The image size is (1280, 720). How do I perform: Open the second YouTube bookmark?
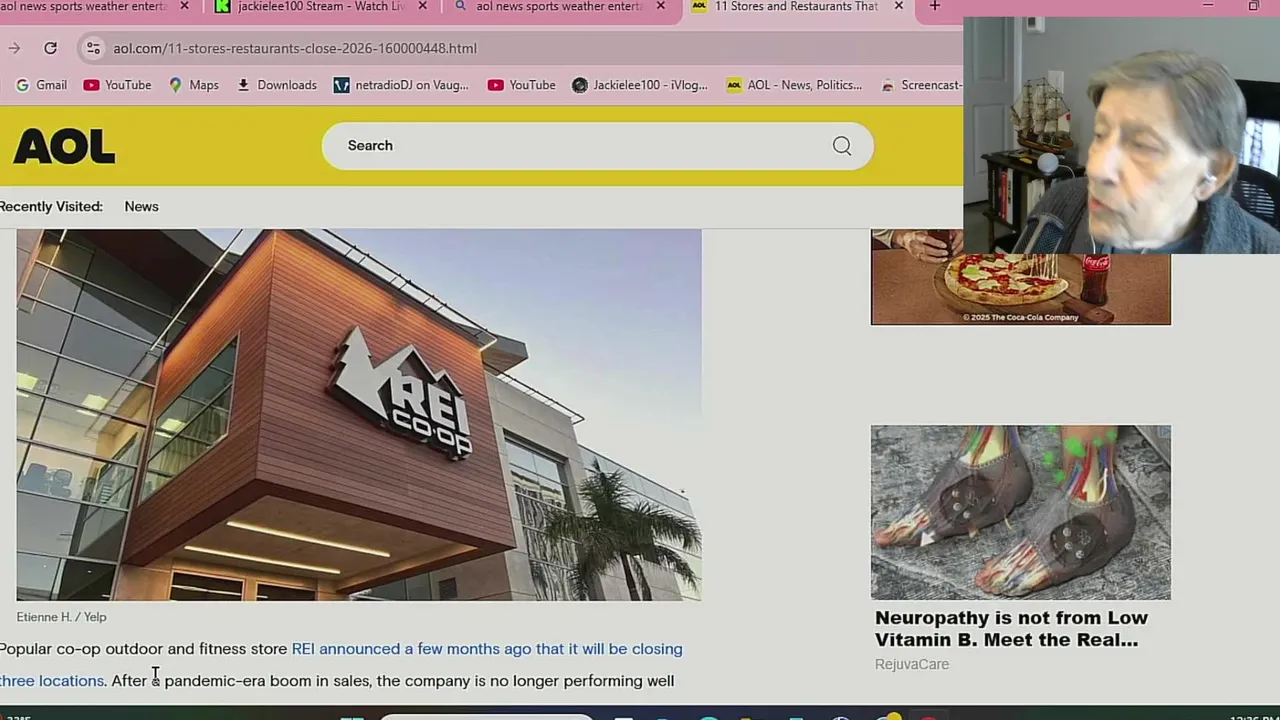[x=521, y=85]
